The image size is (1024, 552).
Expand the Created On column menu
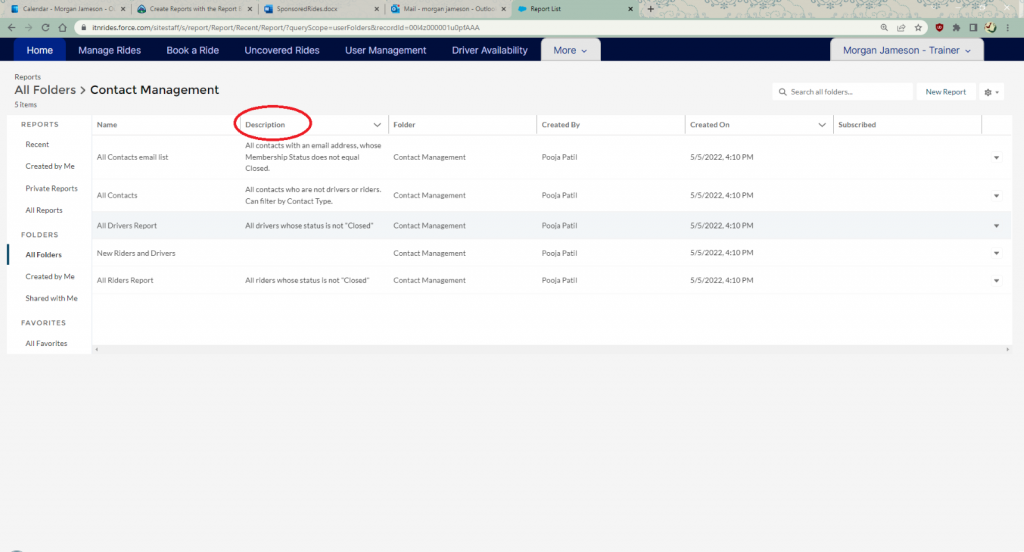[822, 125]
